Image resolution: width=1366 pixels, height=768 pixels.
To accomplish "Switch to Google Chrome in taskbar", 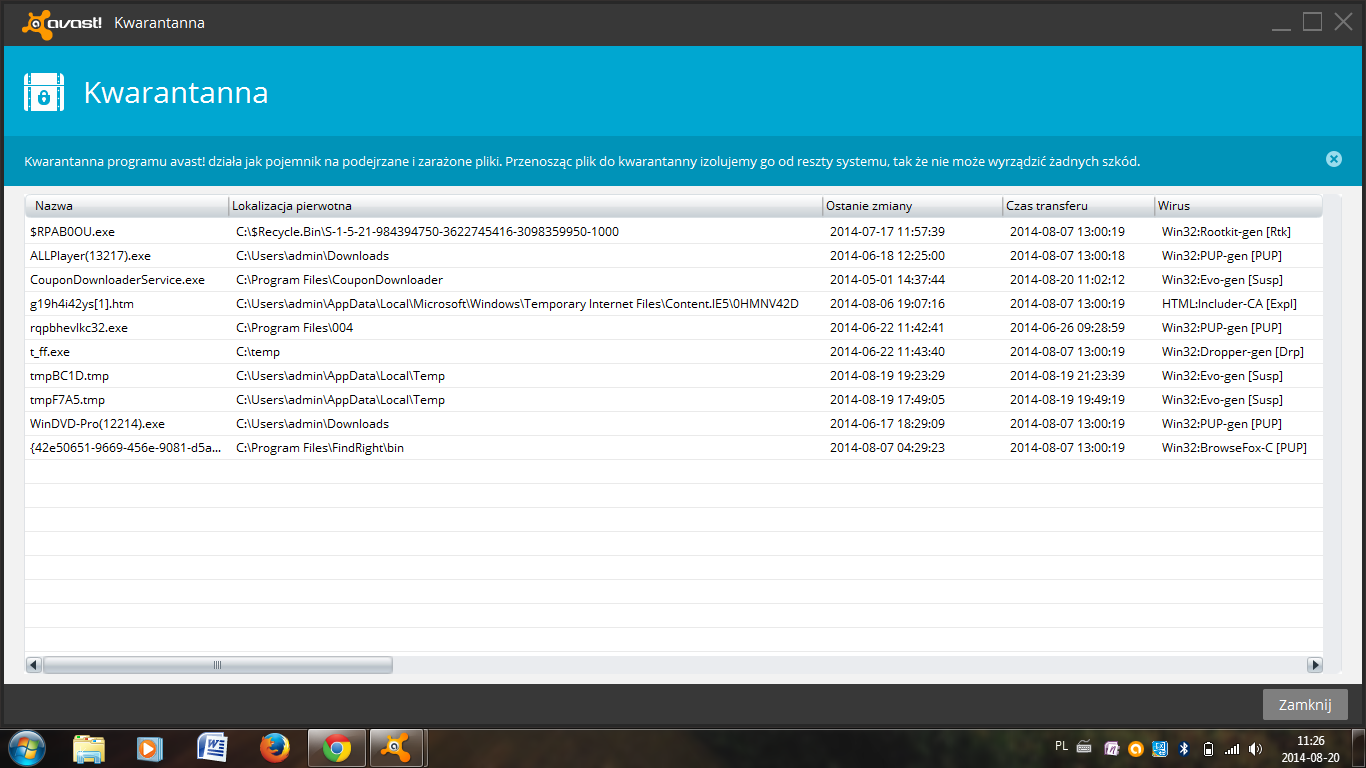I will (x=337, y=748).
